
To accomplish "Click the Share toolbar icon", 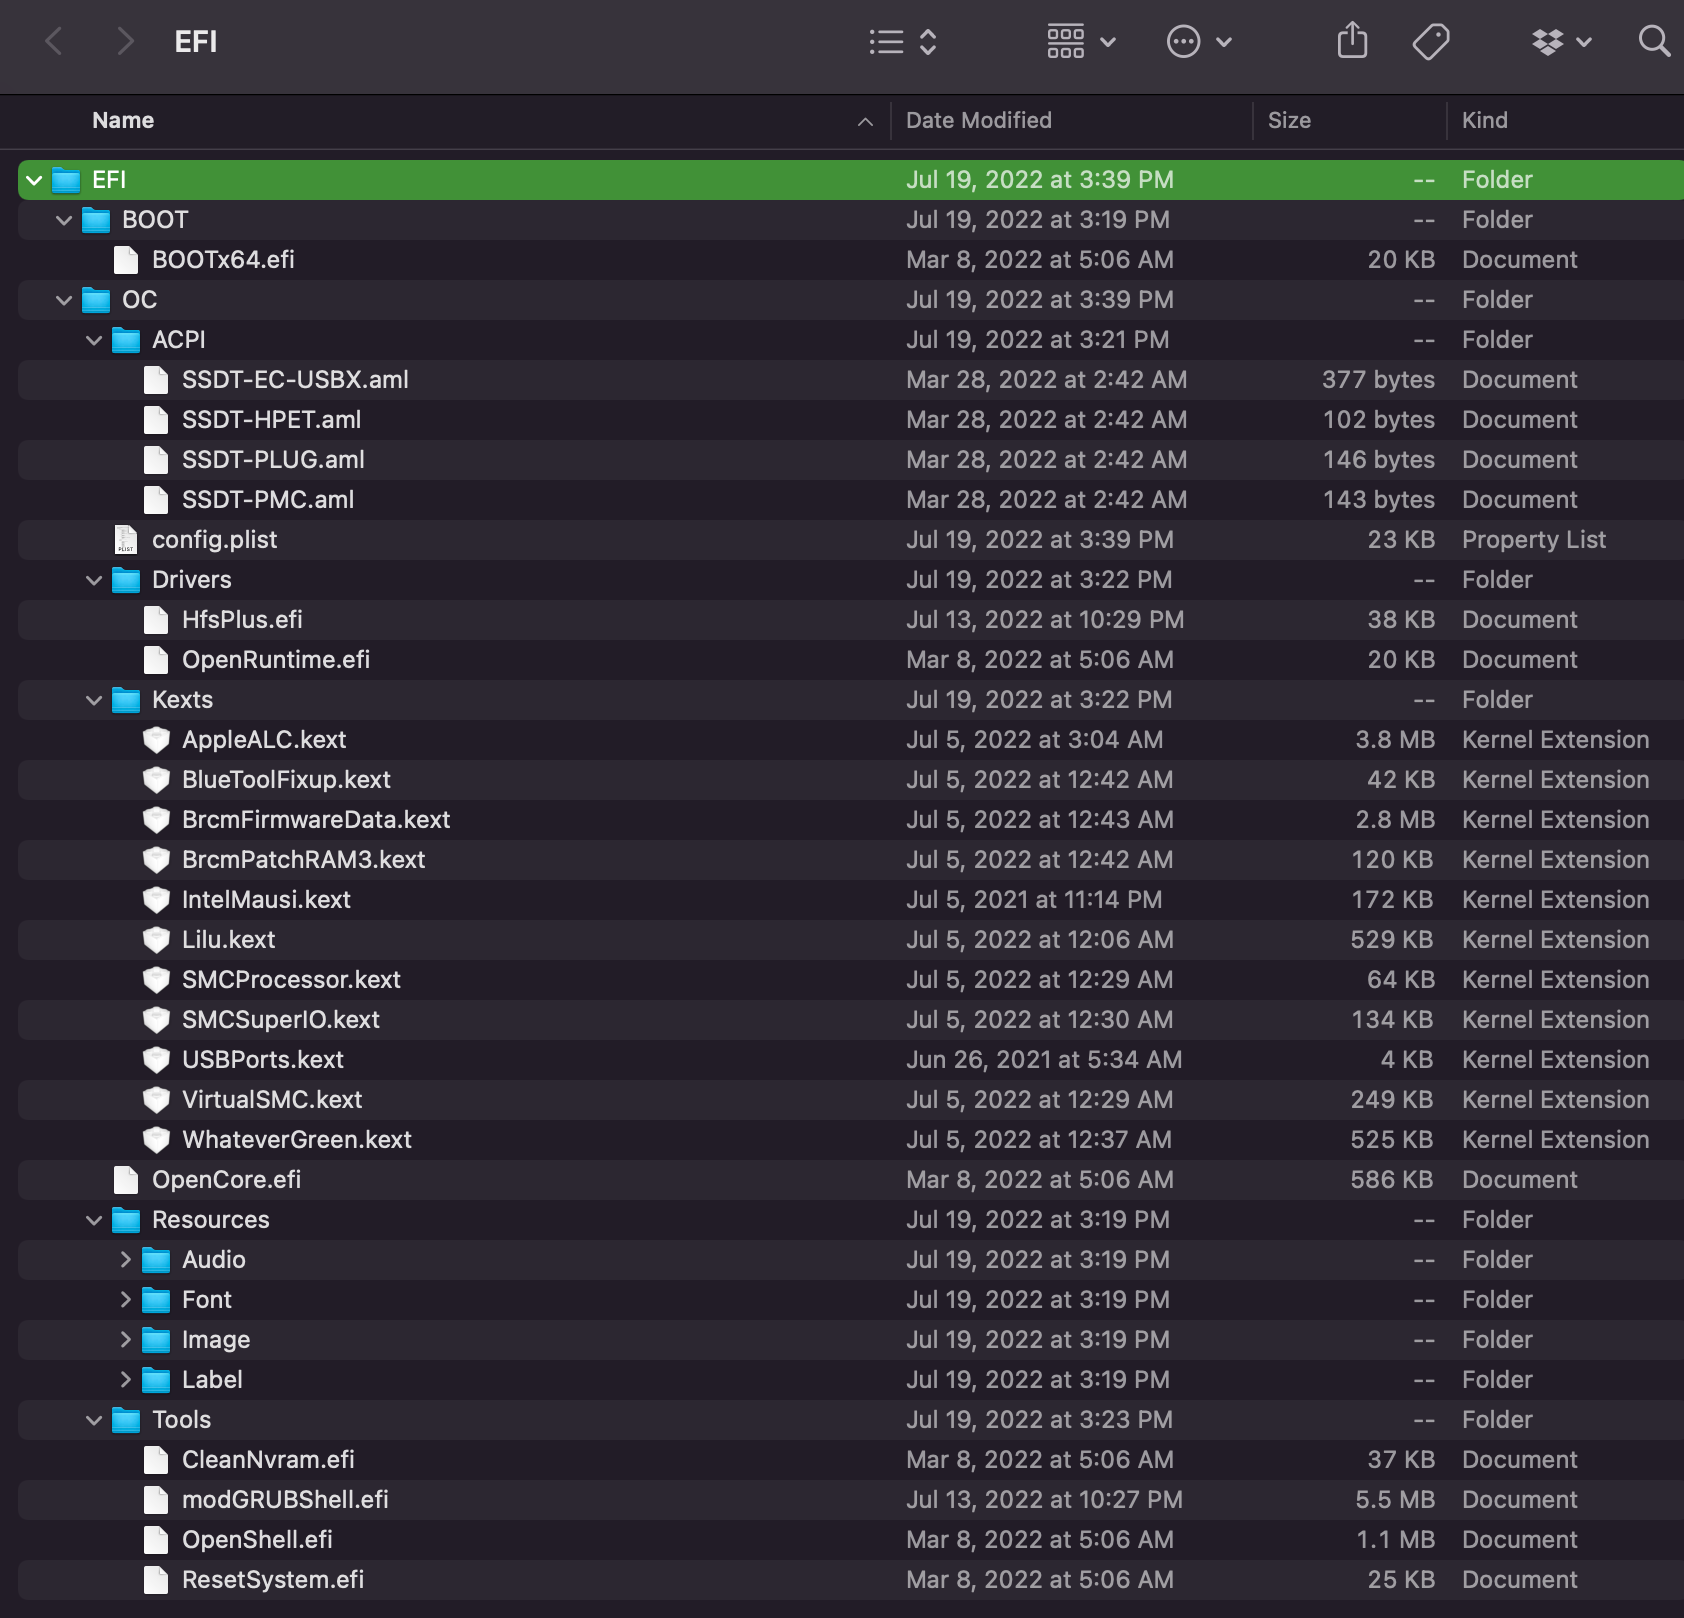I will (1352, 41).
